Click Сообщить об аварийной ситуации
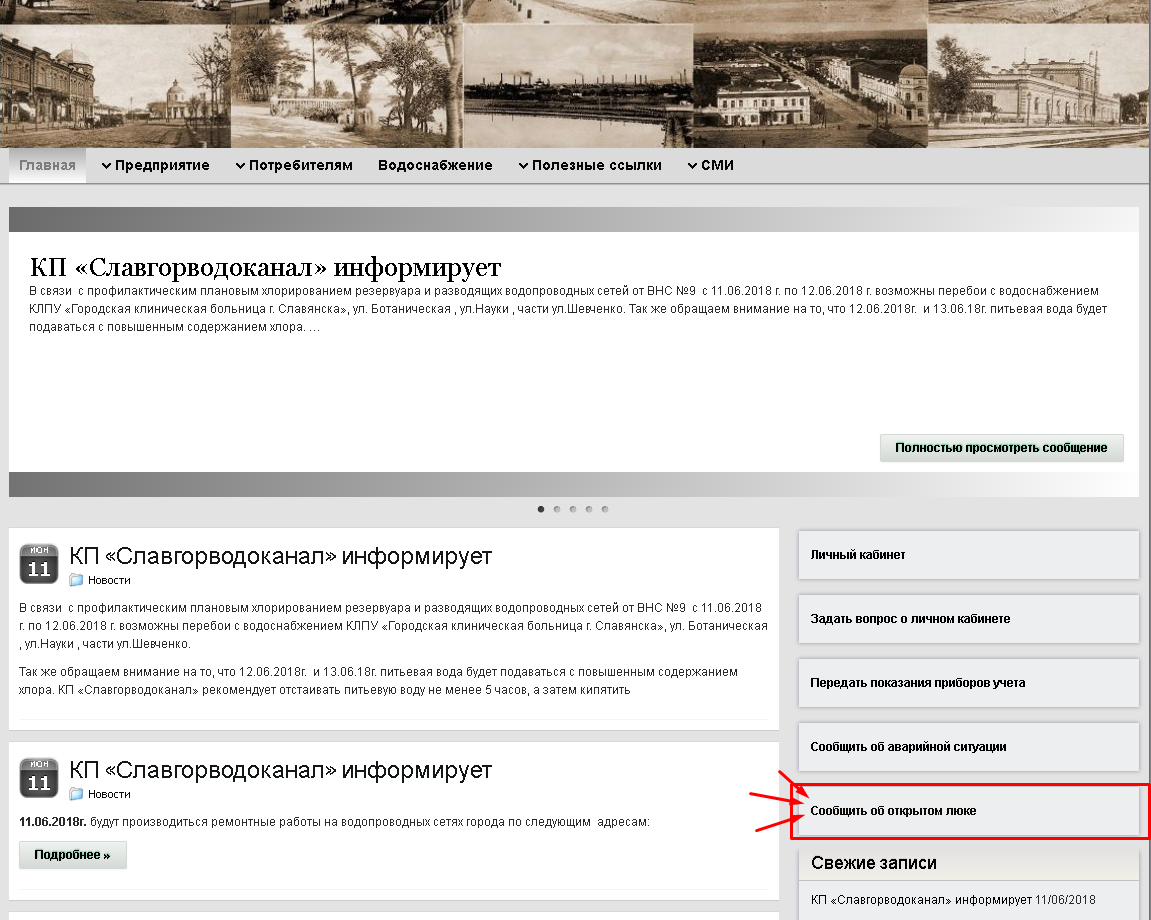Image resolution: width=1151 pixels, height=920 pixels. click(968, 747)
